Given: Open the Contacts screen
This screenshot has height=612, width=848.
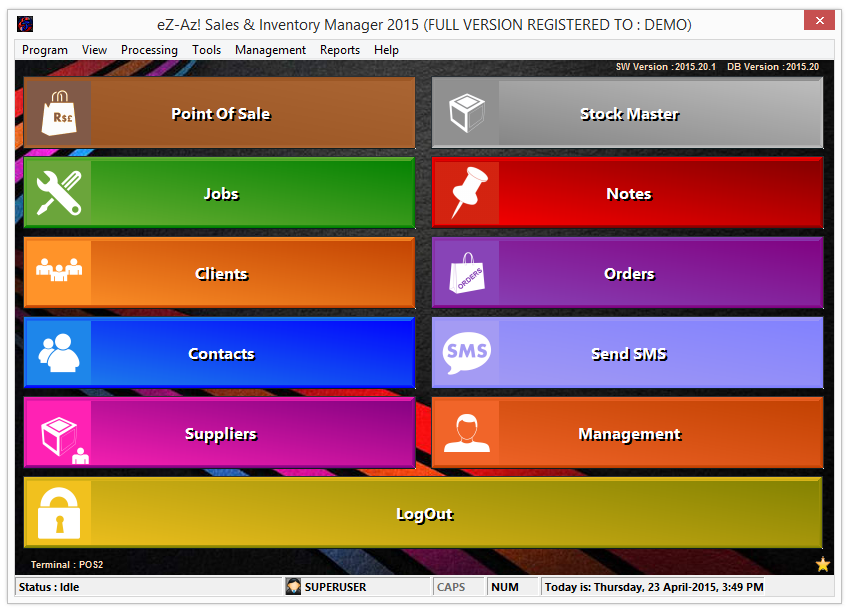Looking at the screenshot, I should [x=221, y=352].
